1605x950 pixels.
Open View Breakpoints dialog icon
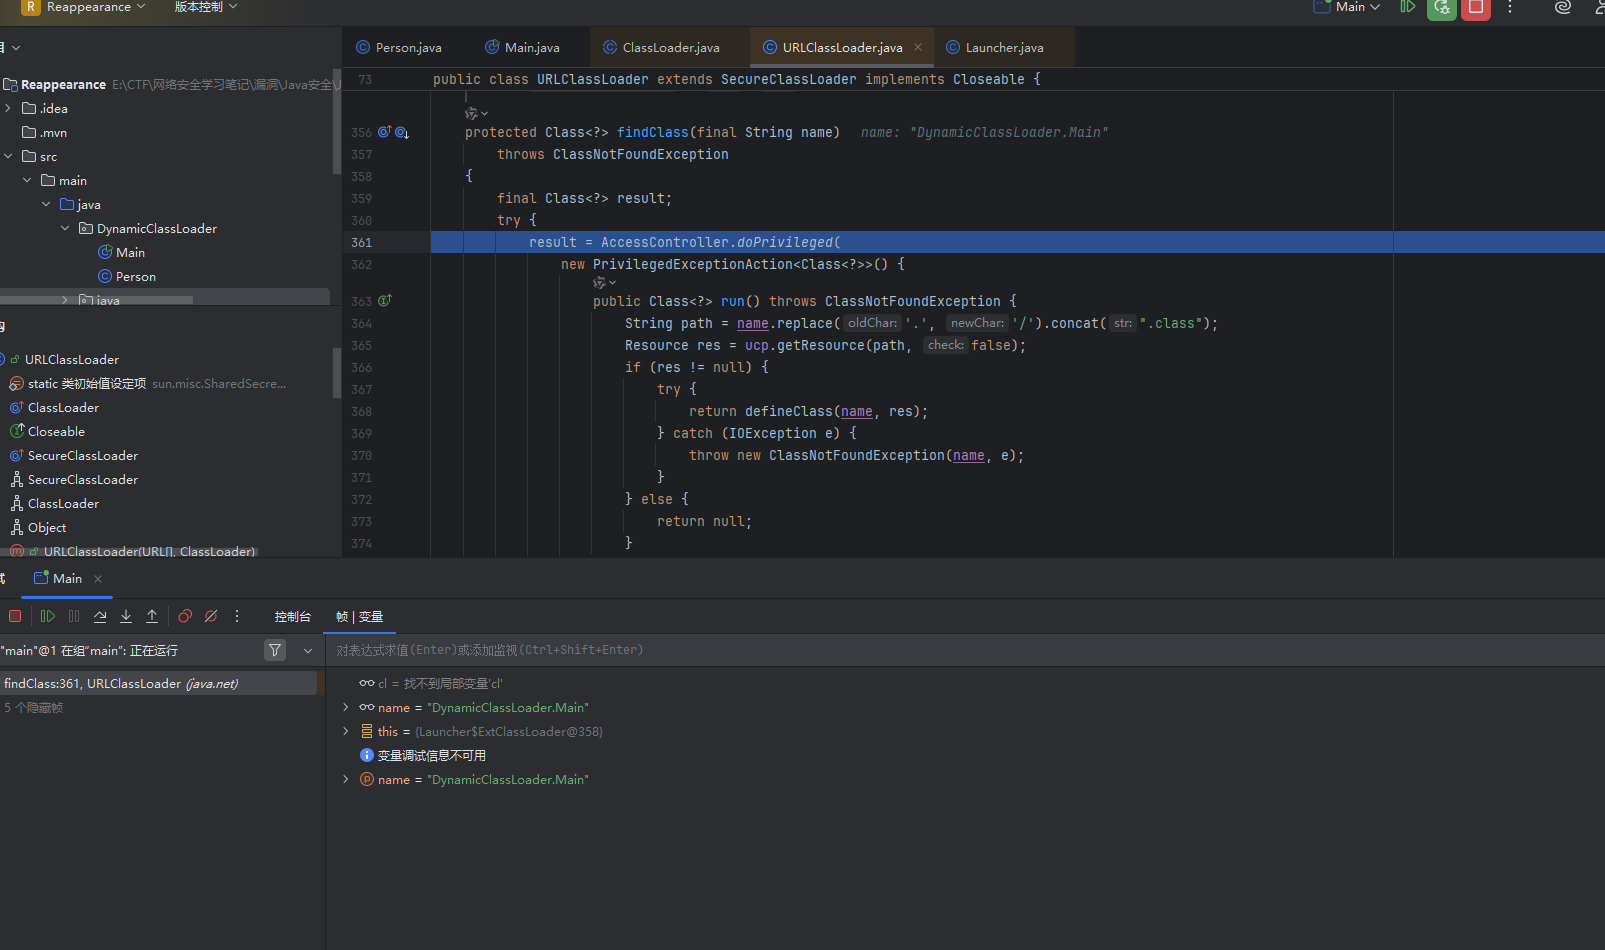click(x=185, y=617)
